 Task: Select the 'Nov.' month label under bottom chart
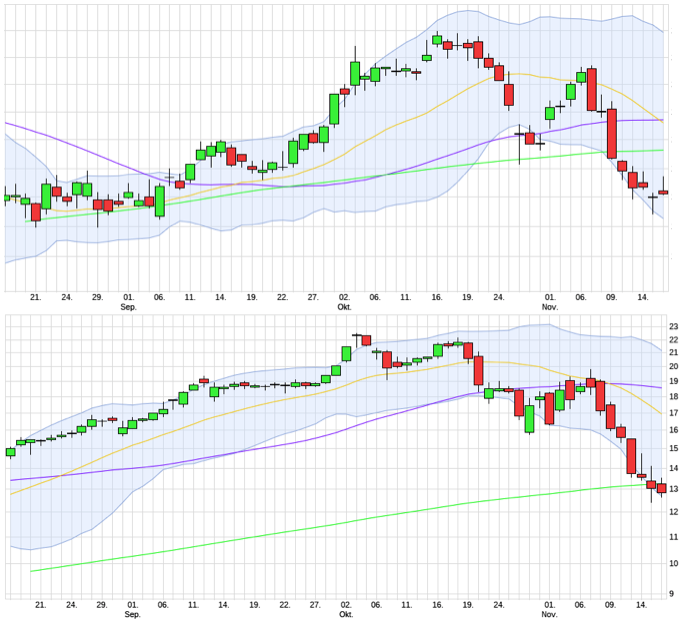(549, 614)
